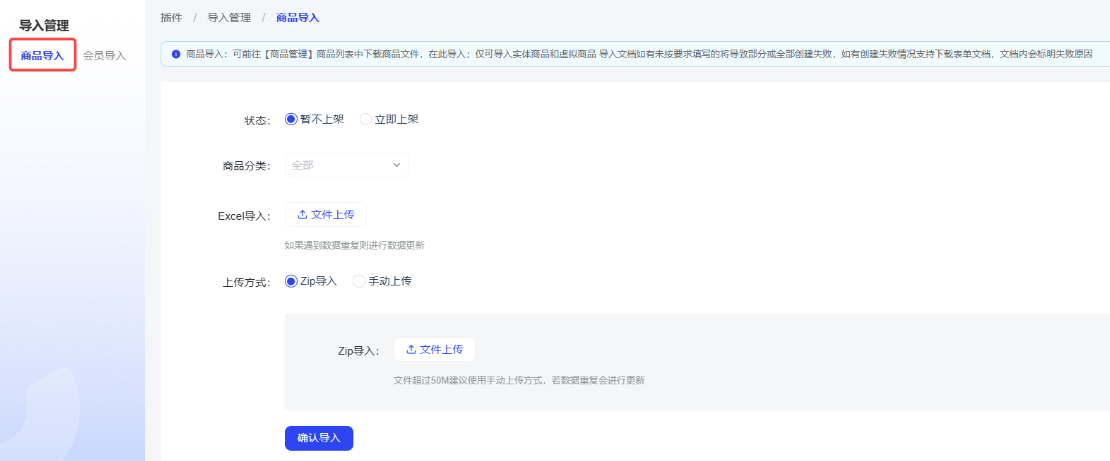The width and height of the screenshot is (1110, 461).
Task: Click the blue 确认导入 button
Action: [x=319, y=438]
